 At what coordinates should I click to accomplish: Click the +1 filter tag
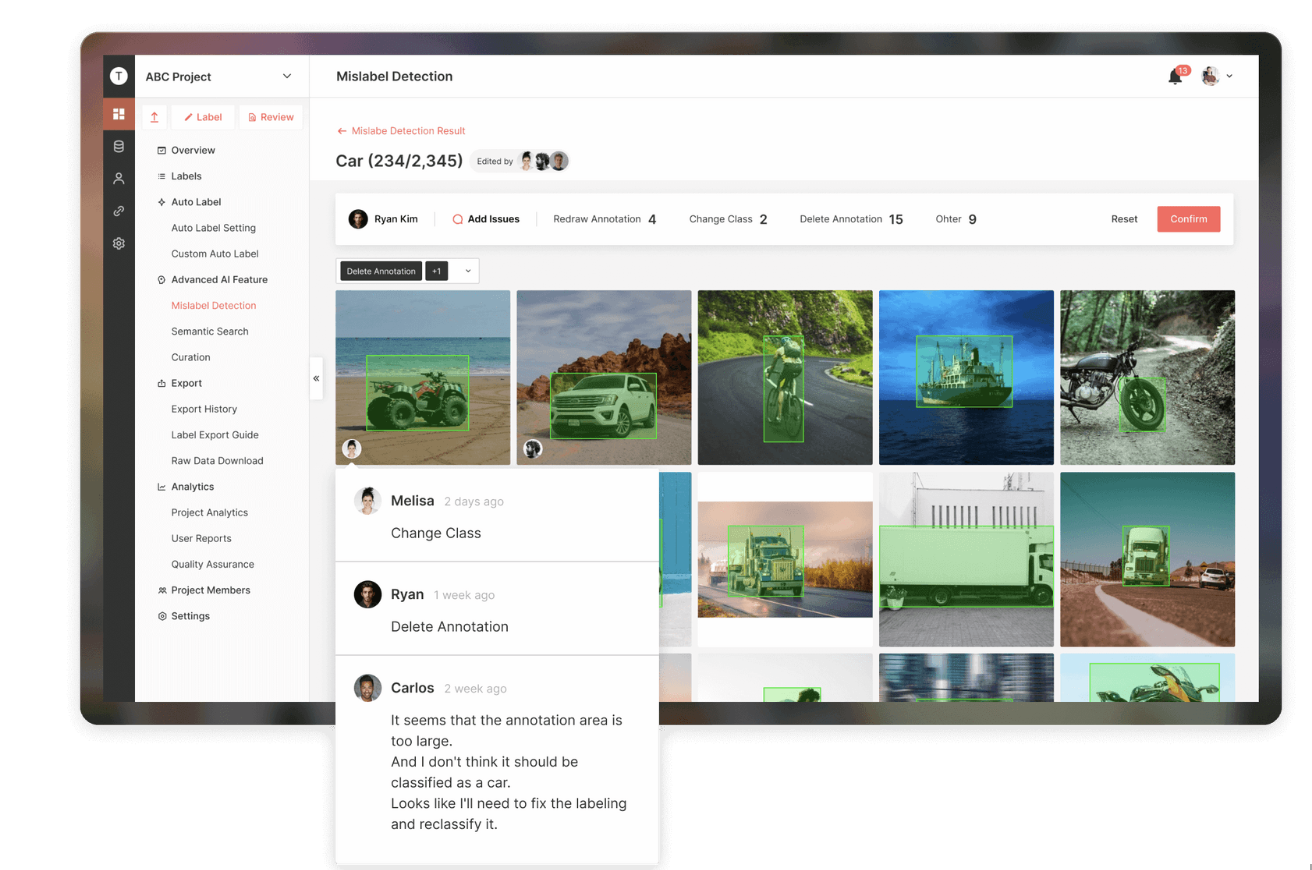tap(437, 271)
